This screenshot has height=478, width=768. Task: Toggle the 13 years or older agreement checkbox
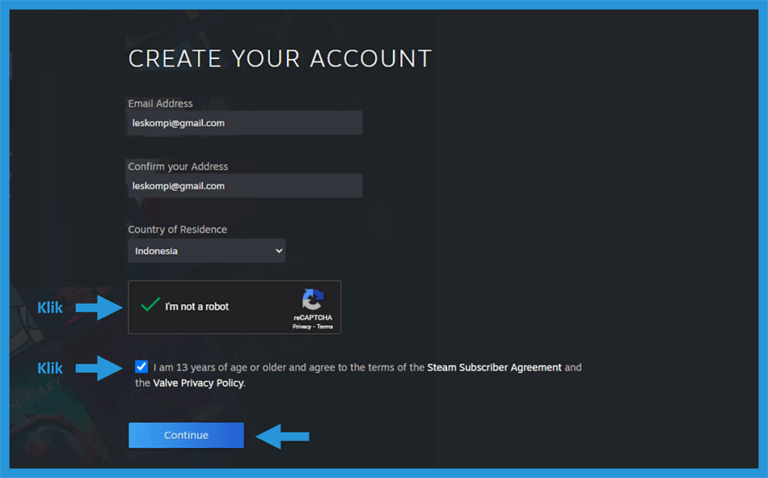click(142, 366)
